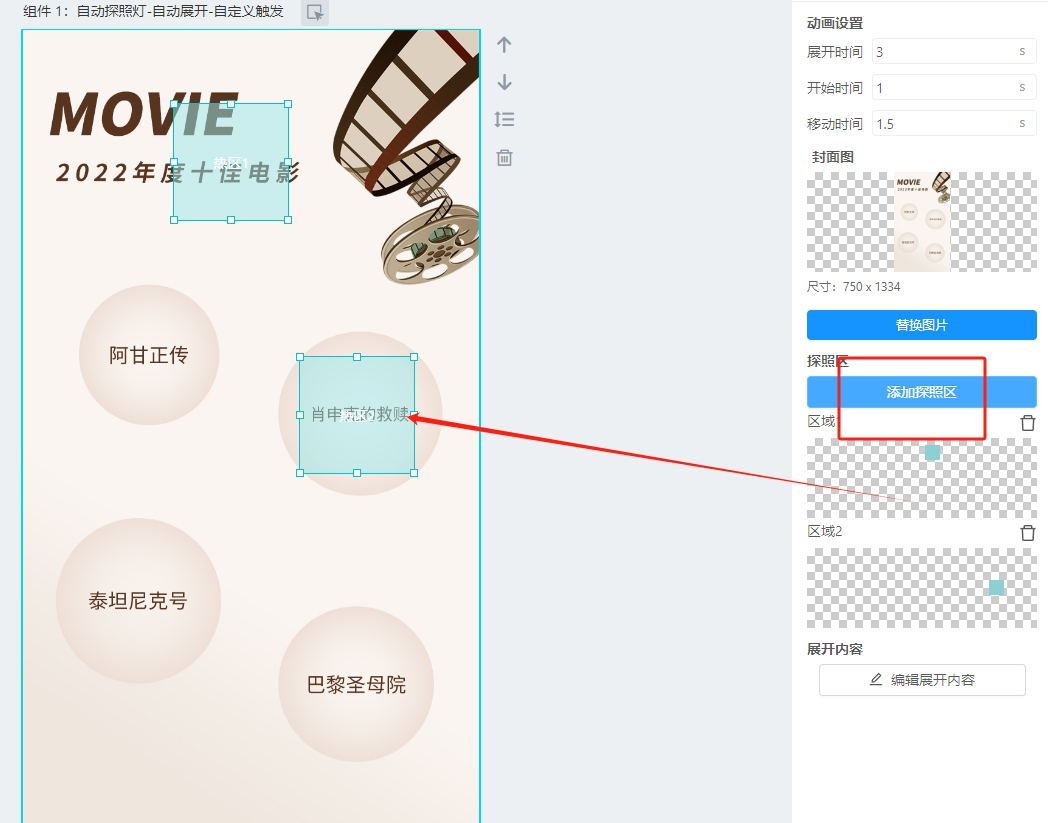1048x823 pixels.
Task: Select the 封面图 cover thumbnail
Action: point(921,221)
